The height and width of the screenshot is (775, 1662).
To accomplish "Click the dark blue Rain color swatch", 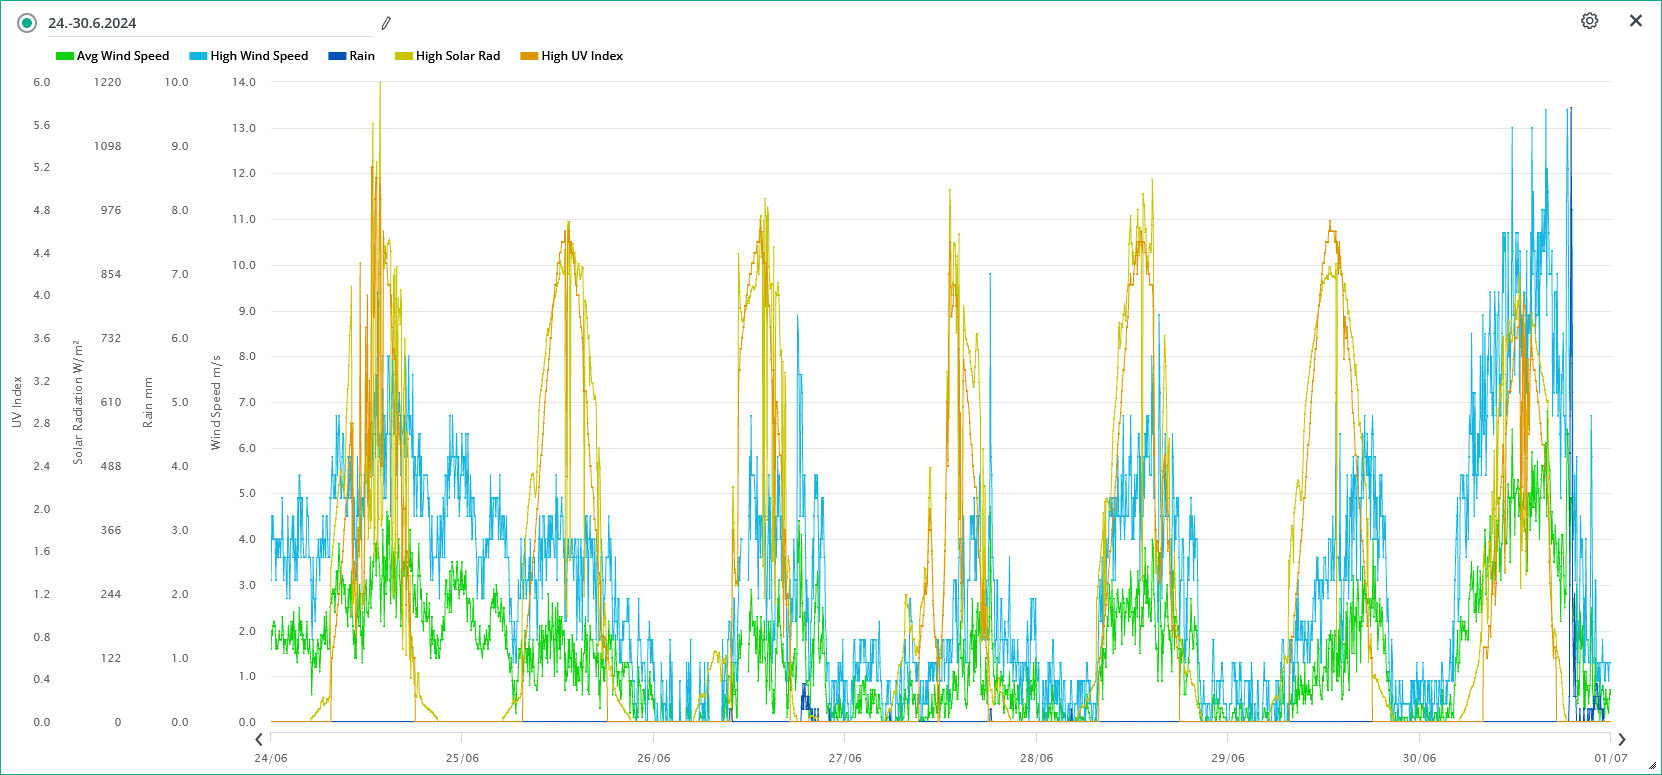I will coord(337,56).
